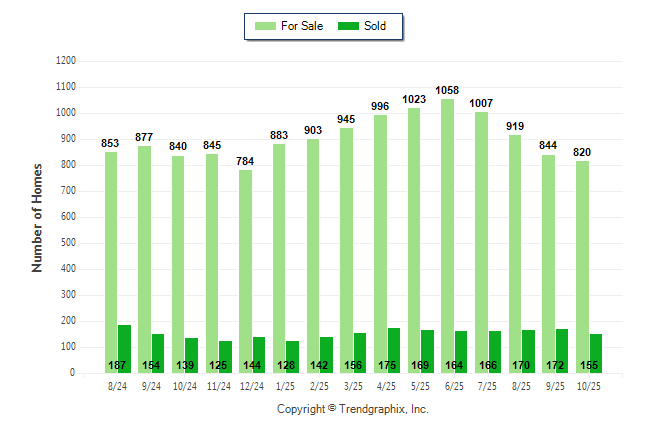Click the 1058 data label above 6/25
This screenshot has width=646, height=434.
[x=448, y=90]
